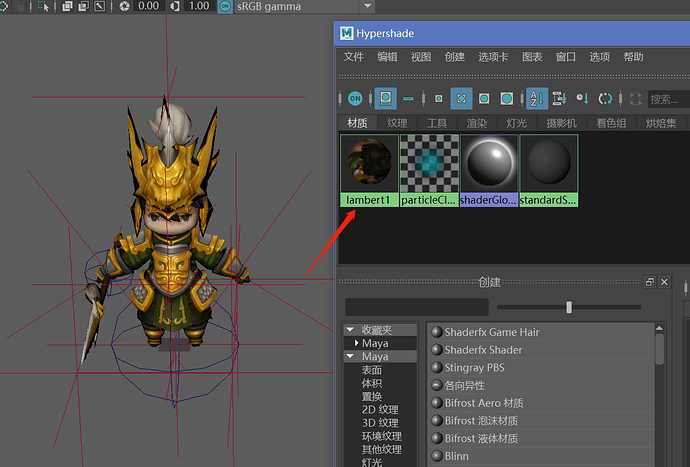The image size is (690, 467).
Task: Switch to the 灯光 tab
Action: 517,123
